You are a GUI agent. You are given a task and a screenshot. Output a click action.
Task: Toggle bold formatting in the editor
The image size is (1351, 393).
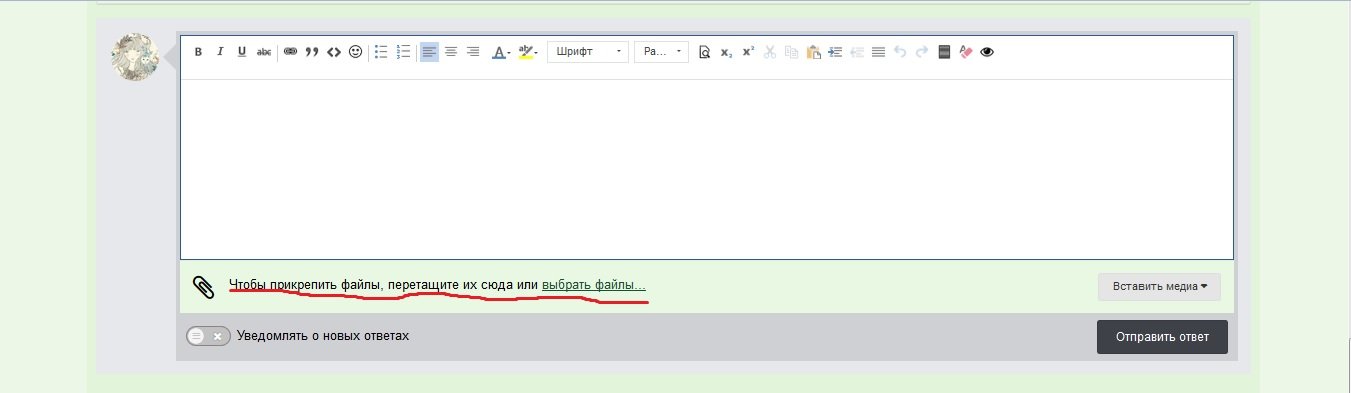tap(198, 52)
